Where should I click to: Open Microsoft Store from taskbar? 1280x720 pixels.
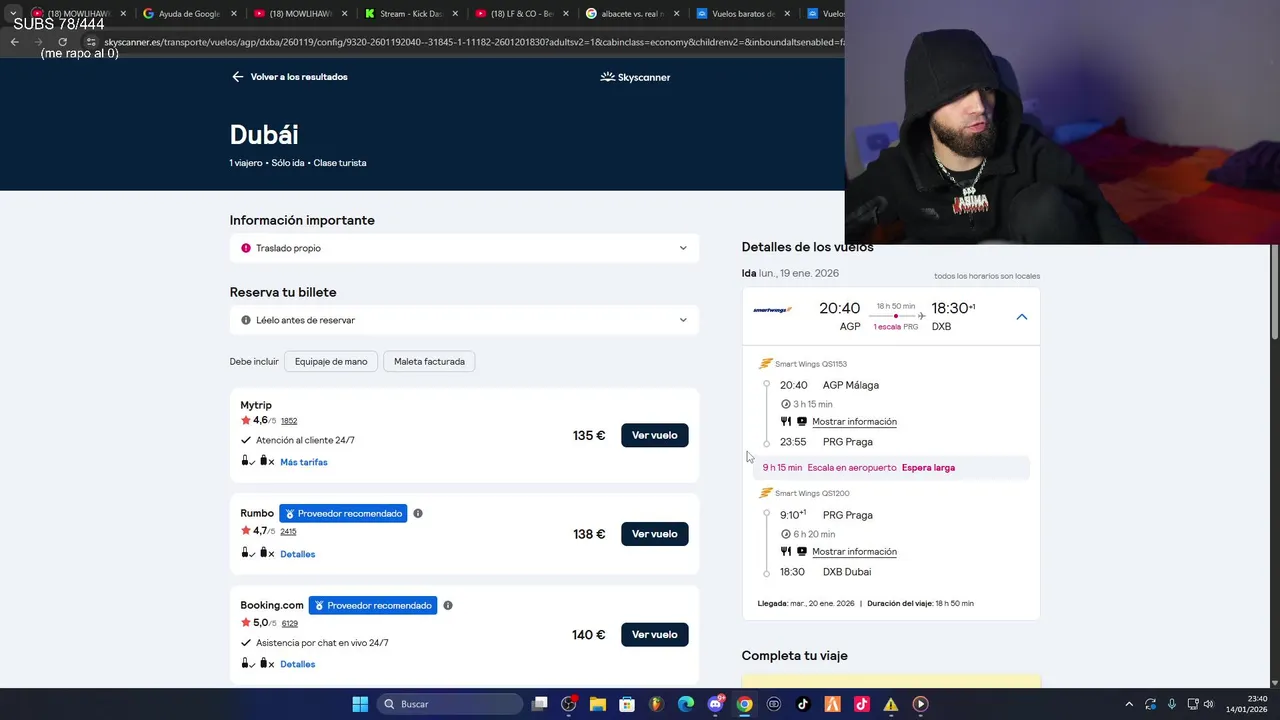627,704
